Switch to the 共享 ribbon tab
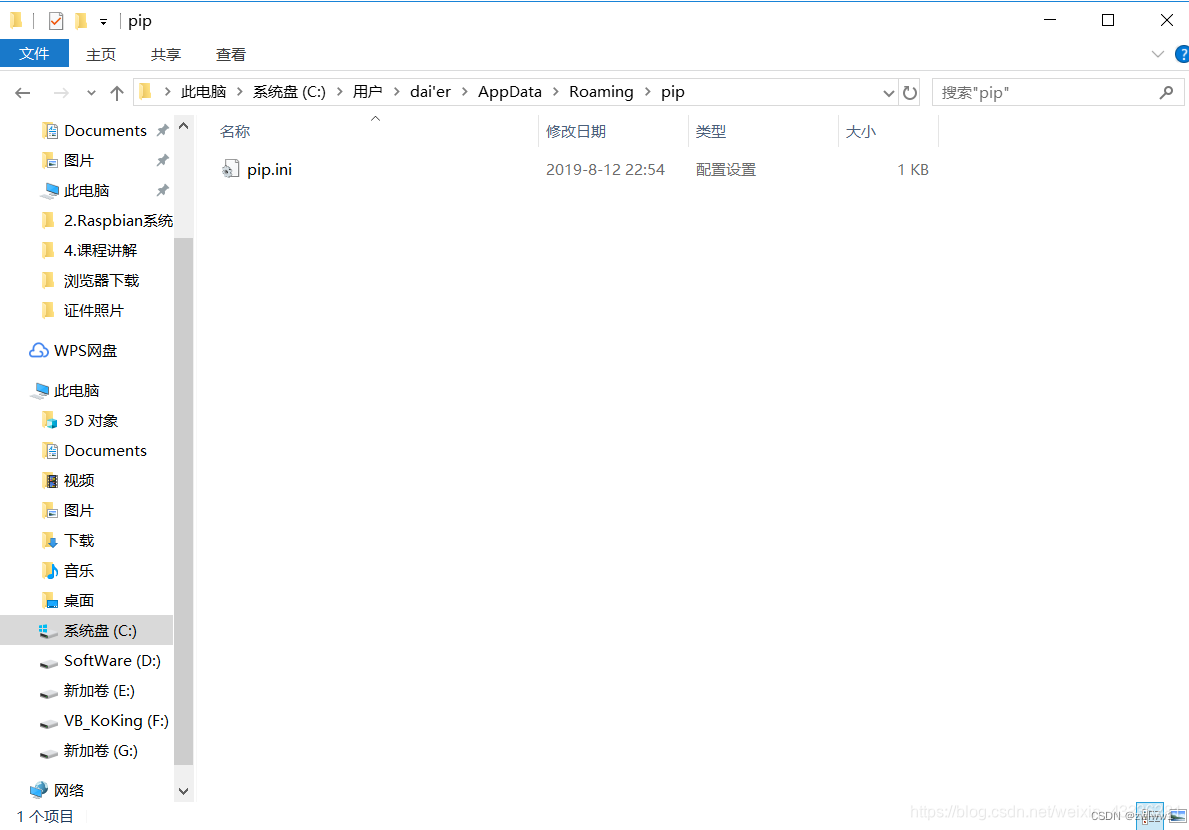 click(x=165, y=54)
